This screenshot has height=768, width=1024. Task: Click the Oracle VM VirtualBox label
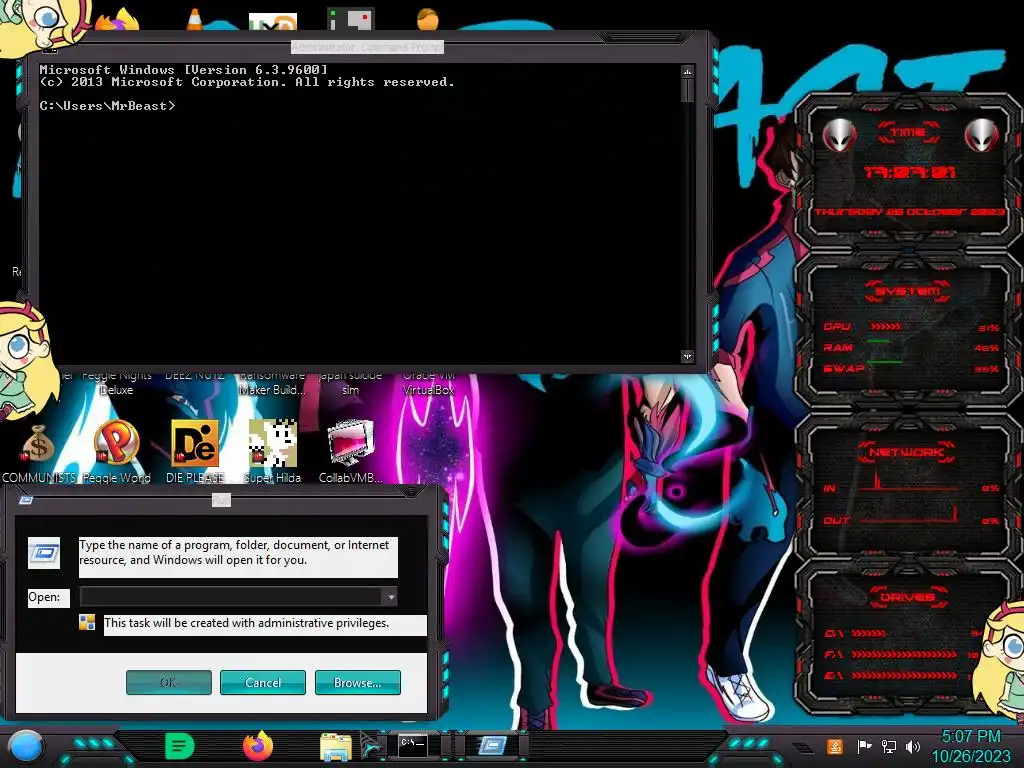[x=428, y=383]
